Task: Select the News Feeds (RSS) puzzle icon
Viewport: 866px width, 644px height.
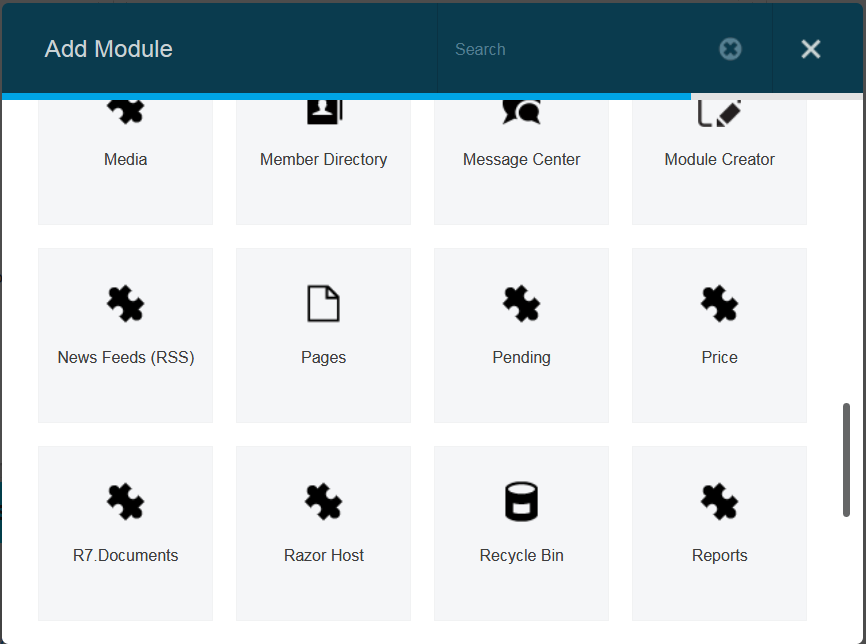Action: coord(125,303)
